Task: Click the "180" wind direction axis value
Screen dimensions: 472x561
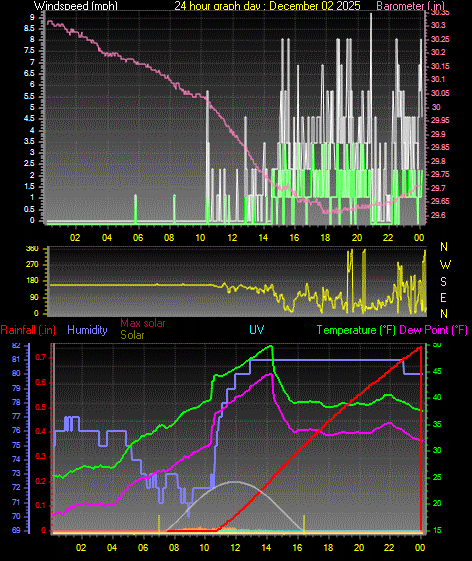Action: (x=32, y=281)
